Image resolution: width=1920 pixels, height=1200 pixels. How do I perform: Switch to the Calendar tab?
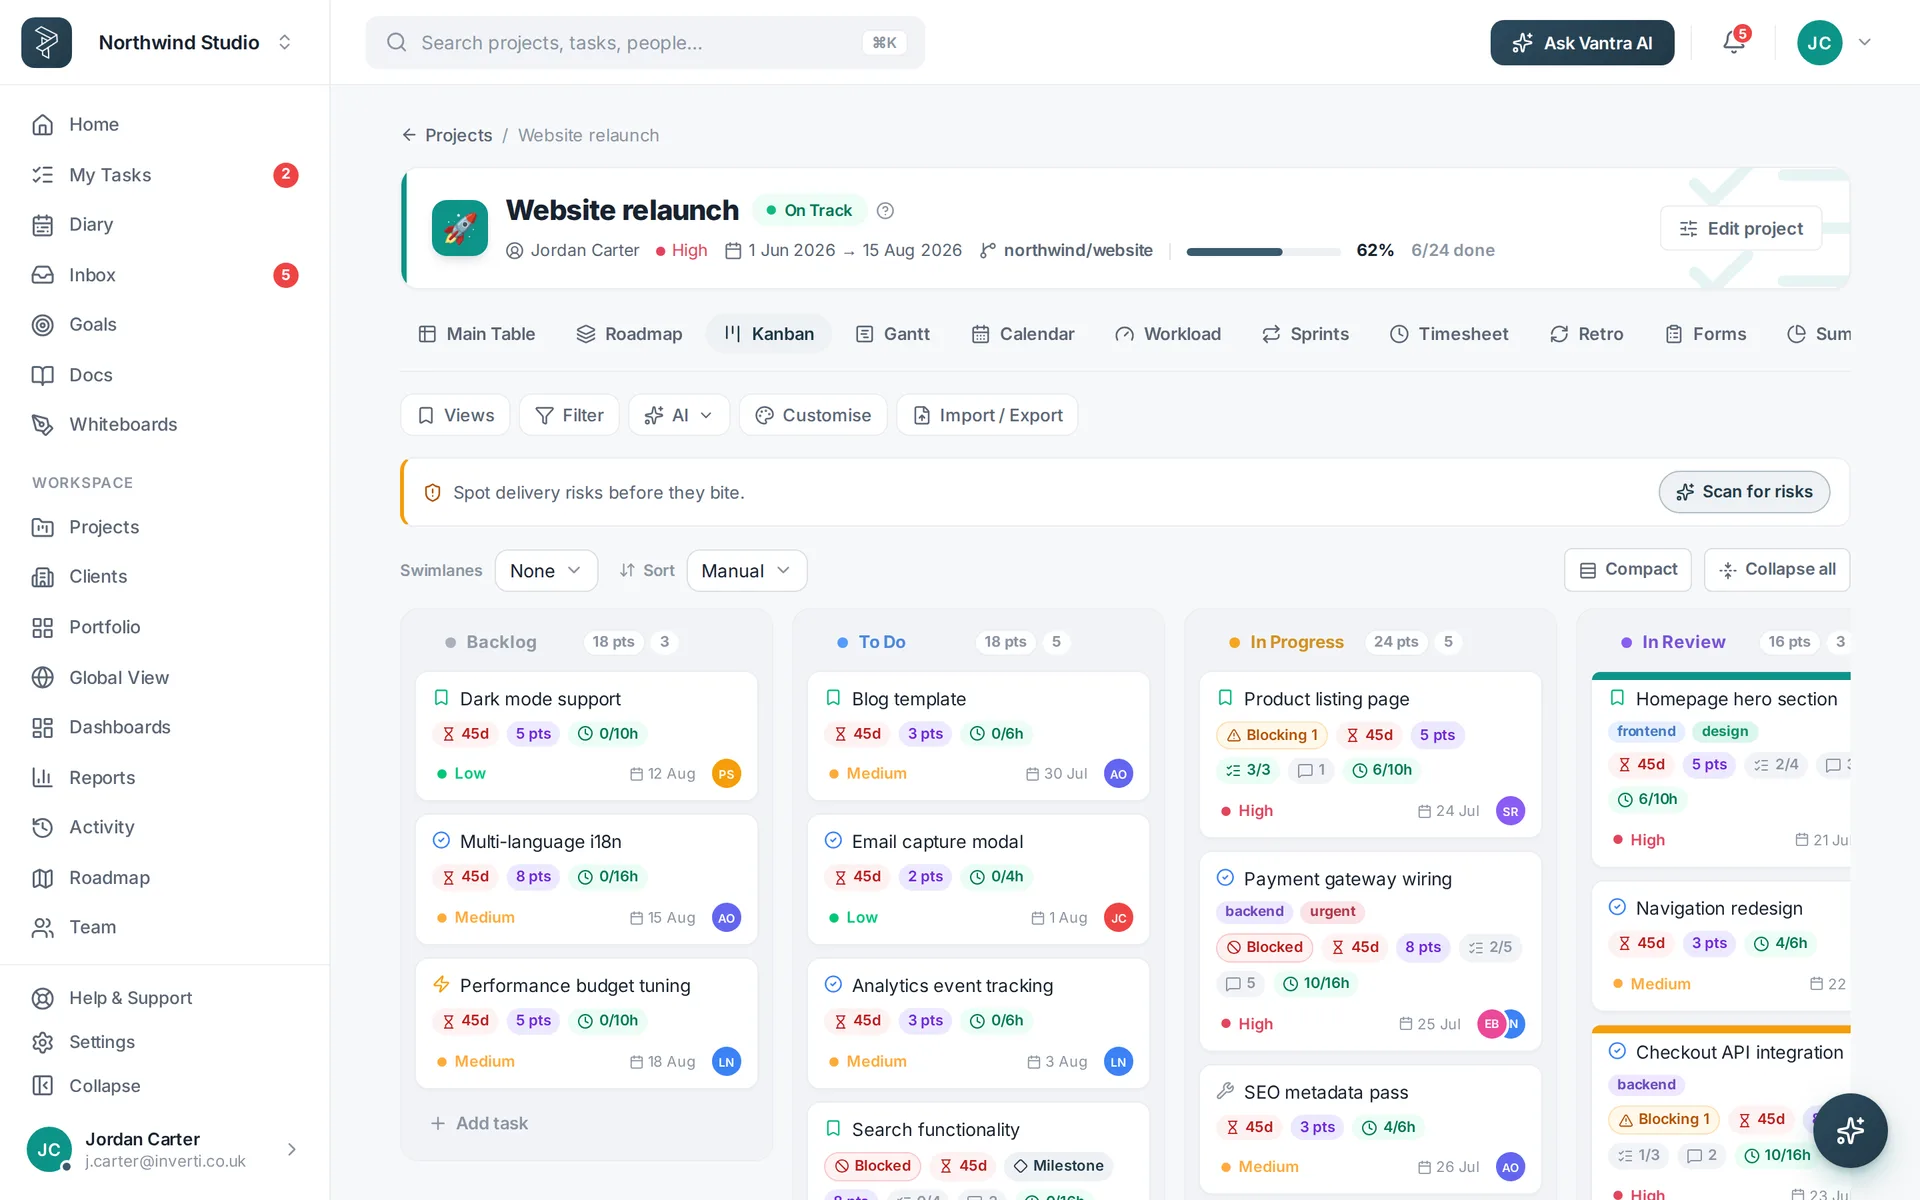pos(1023,334)
